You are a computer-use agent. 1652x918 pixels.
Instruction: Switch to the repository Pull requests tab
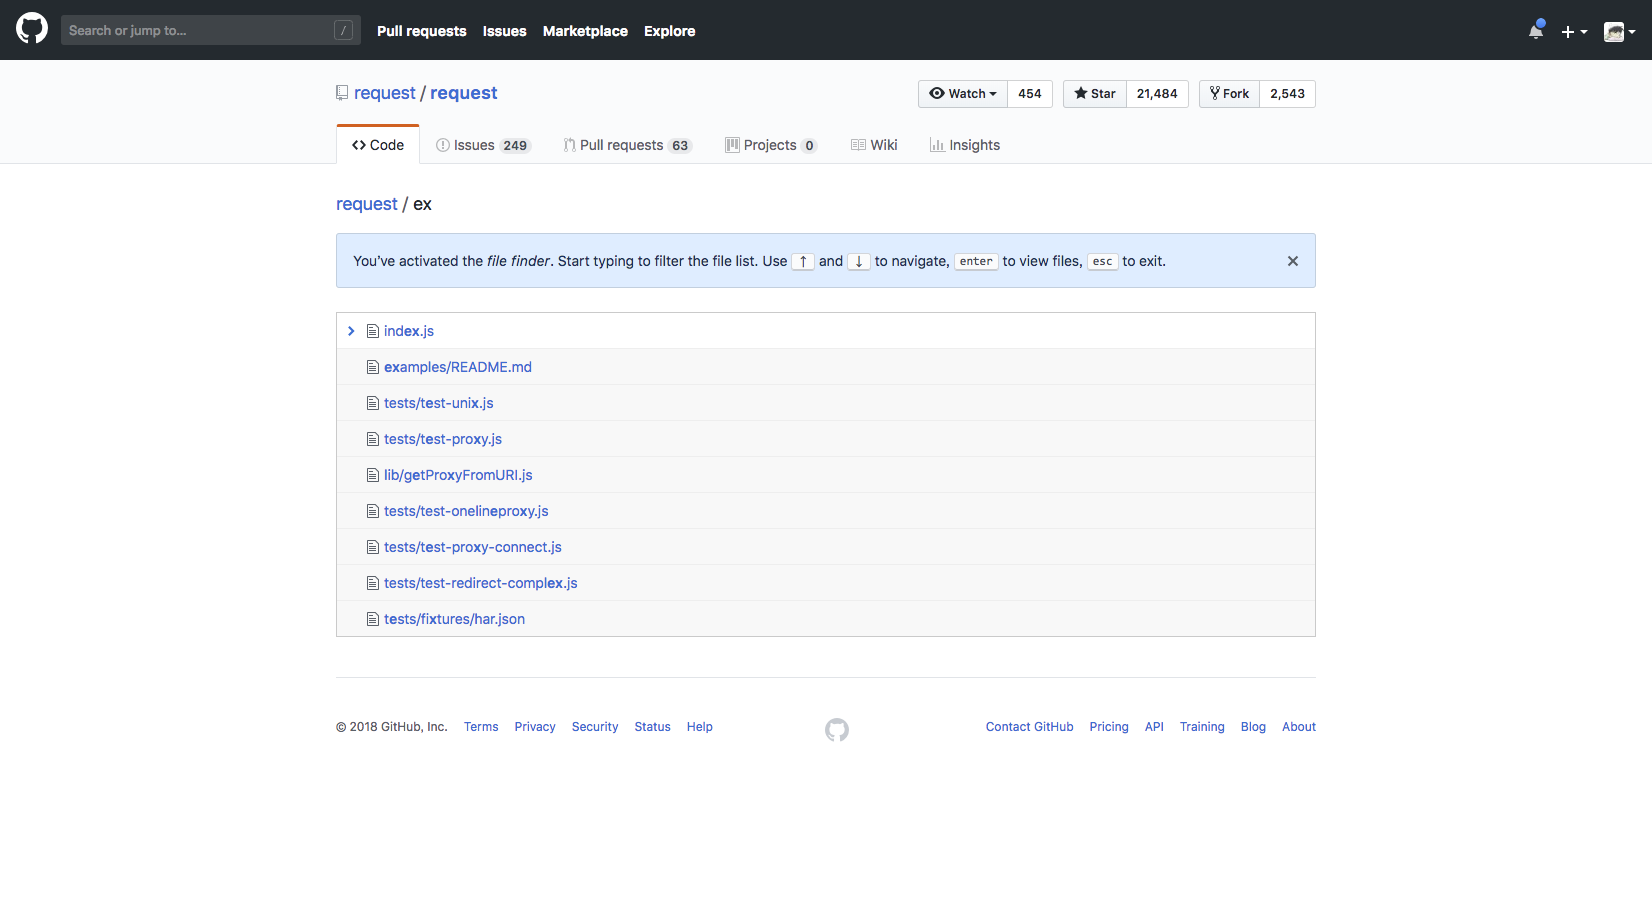point(628,145)
